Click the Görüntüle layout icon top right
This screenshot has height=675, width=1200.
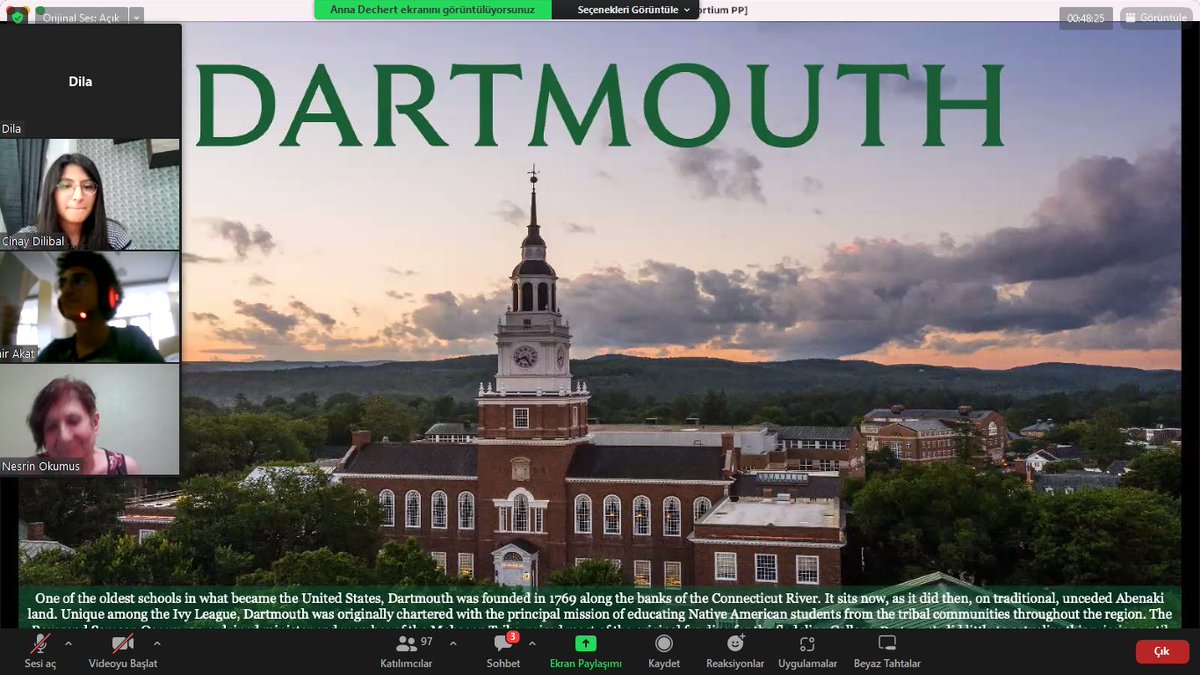point(1157,17)
